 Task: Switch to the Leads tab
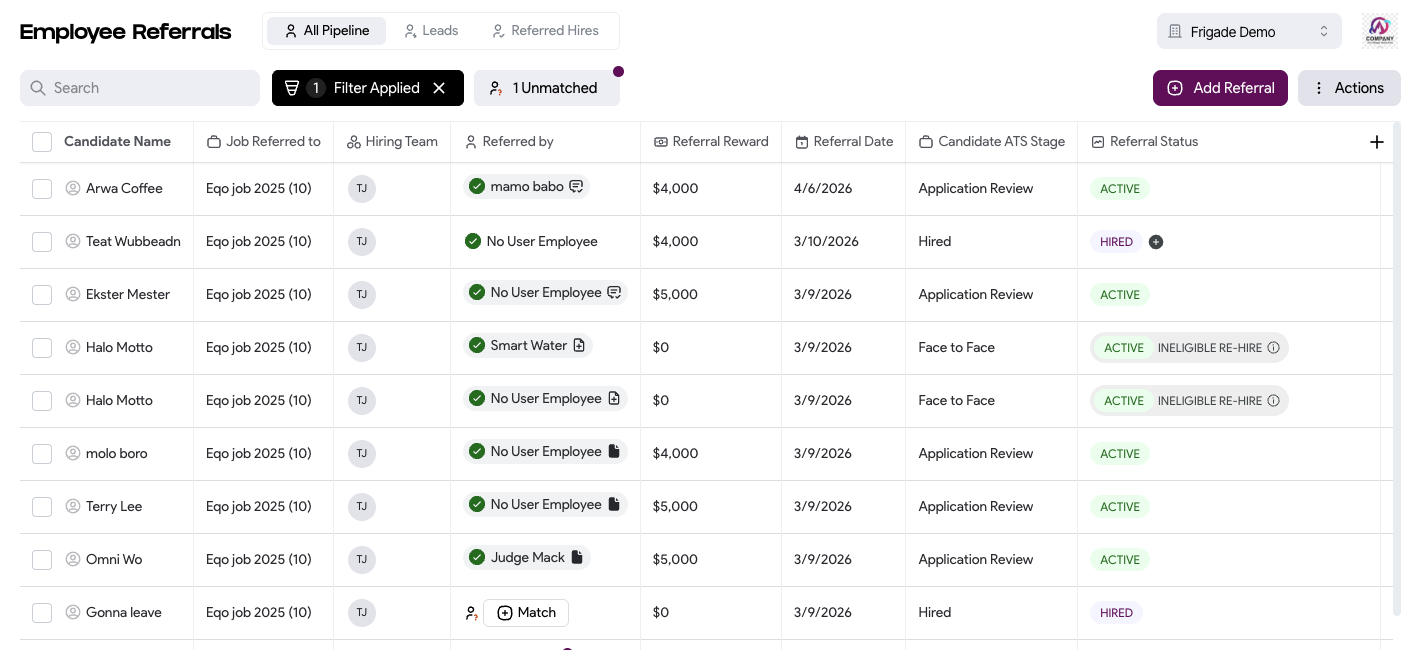point(431,31)
